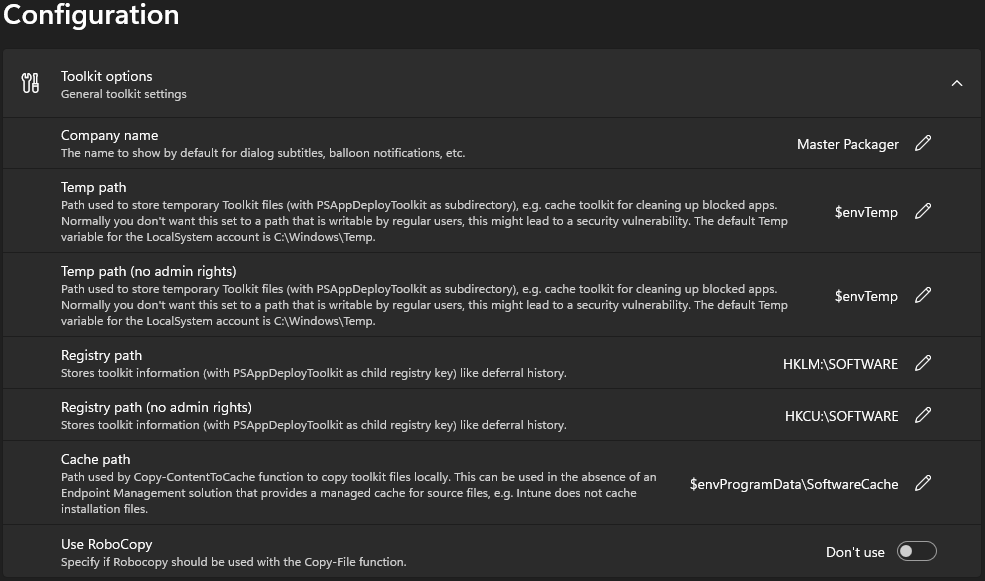Click the Master Packager company value
This screenshot has height=581, width=985.
coord(847,143)
